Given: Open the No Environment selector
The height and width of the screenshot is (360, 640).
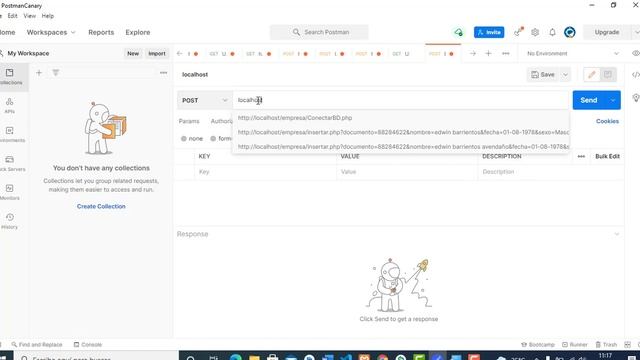Looking at the screenshot, I should pyautogui.click(x=572, y=53).
